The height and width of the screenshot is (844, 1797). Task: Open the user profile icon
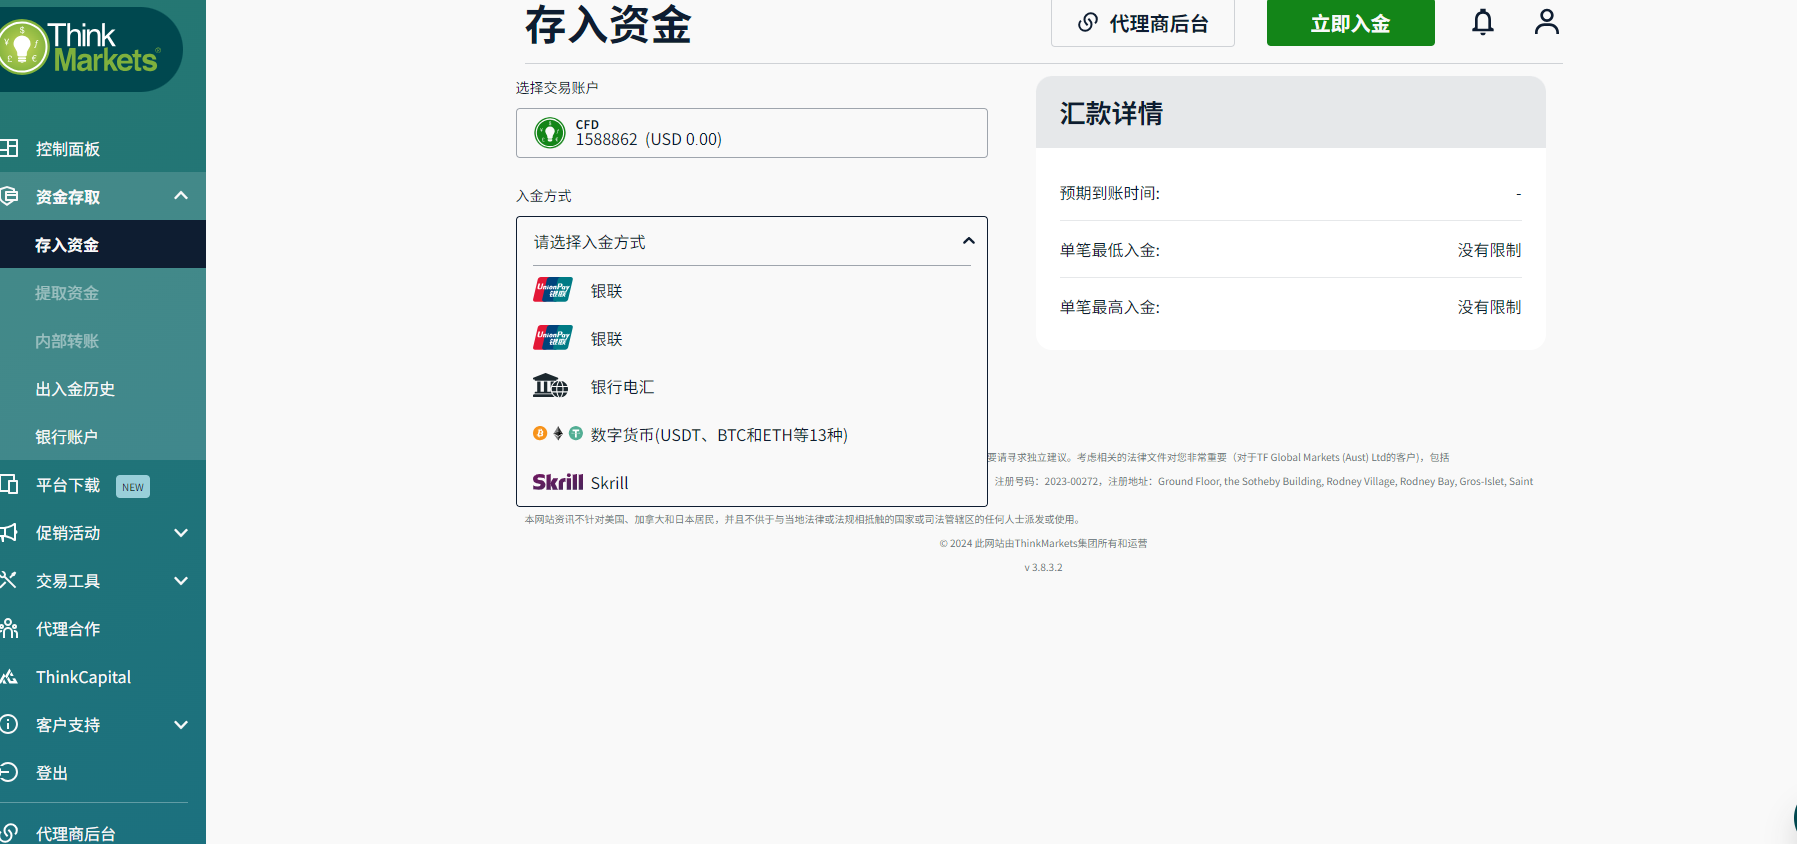tap(1546, 22)
